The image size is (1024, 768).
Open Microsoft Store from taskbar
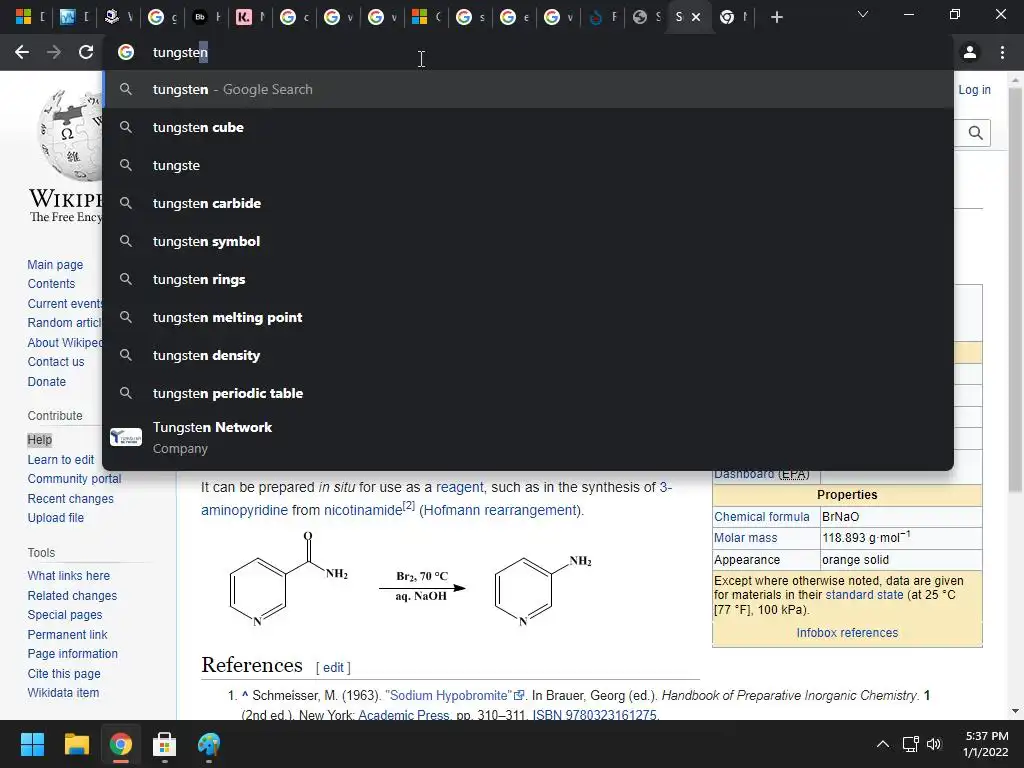coord(165,744)
